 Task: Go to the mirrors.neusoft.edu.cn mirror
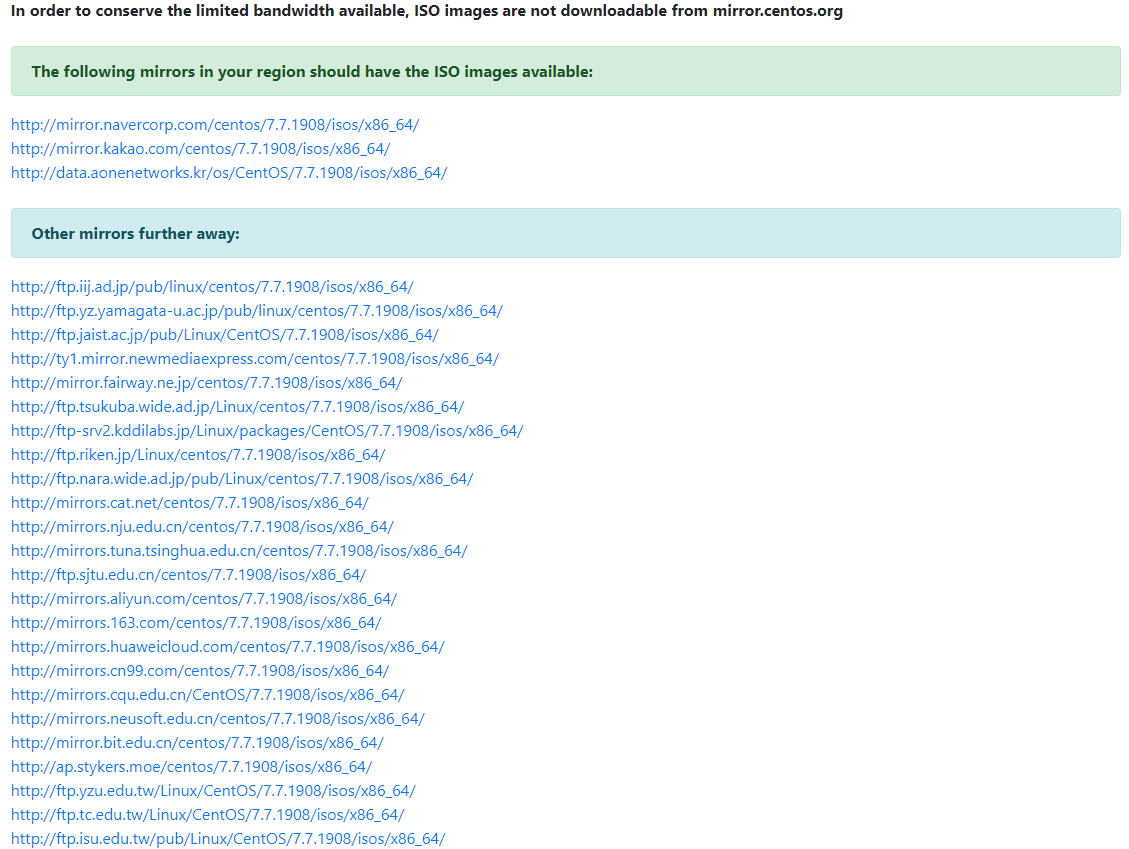217,719
